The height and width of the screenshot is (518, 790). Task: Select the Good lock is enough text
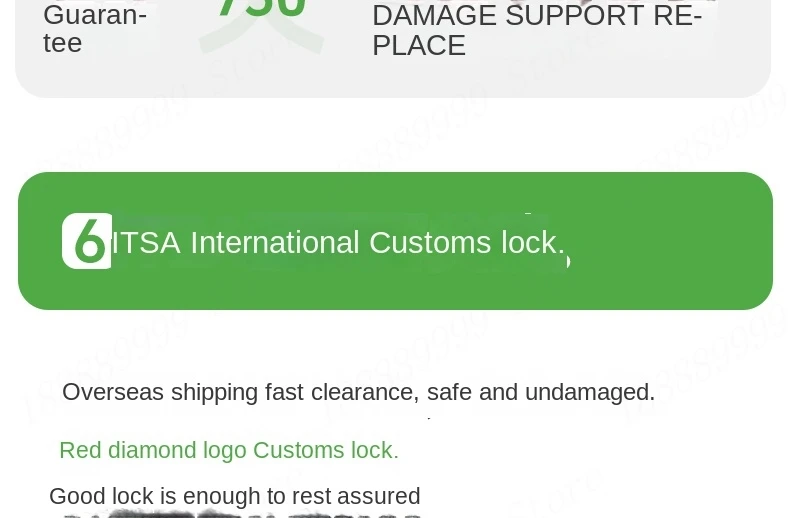(235, 496)
